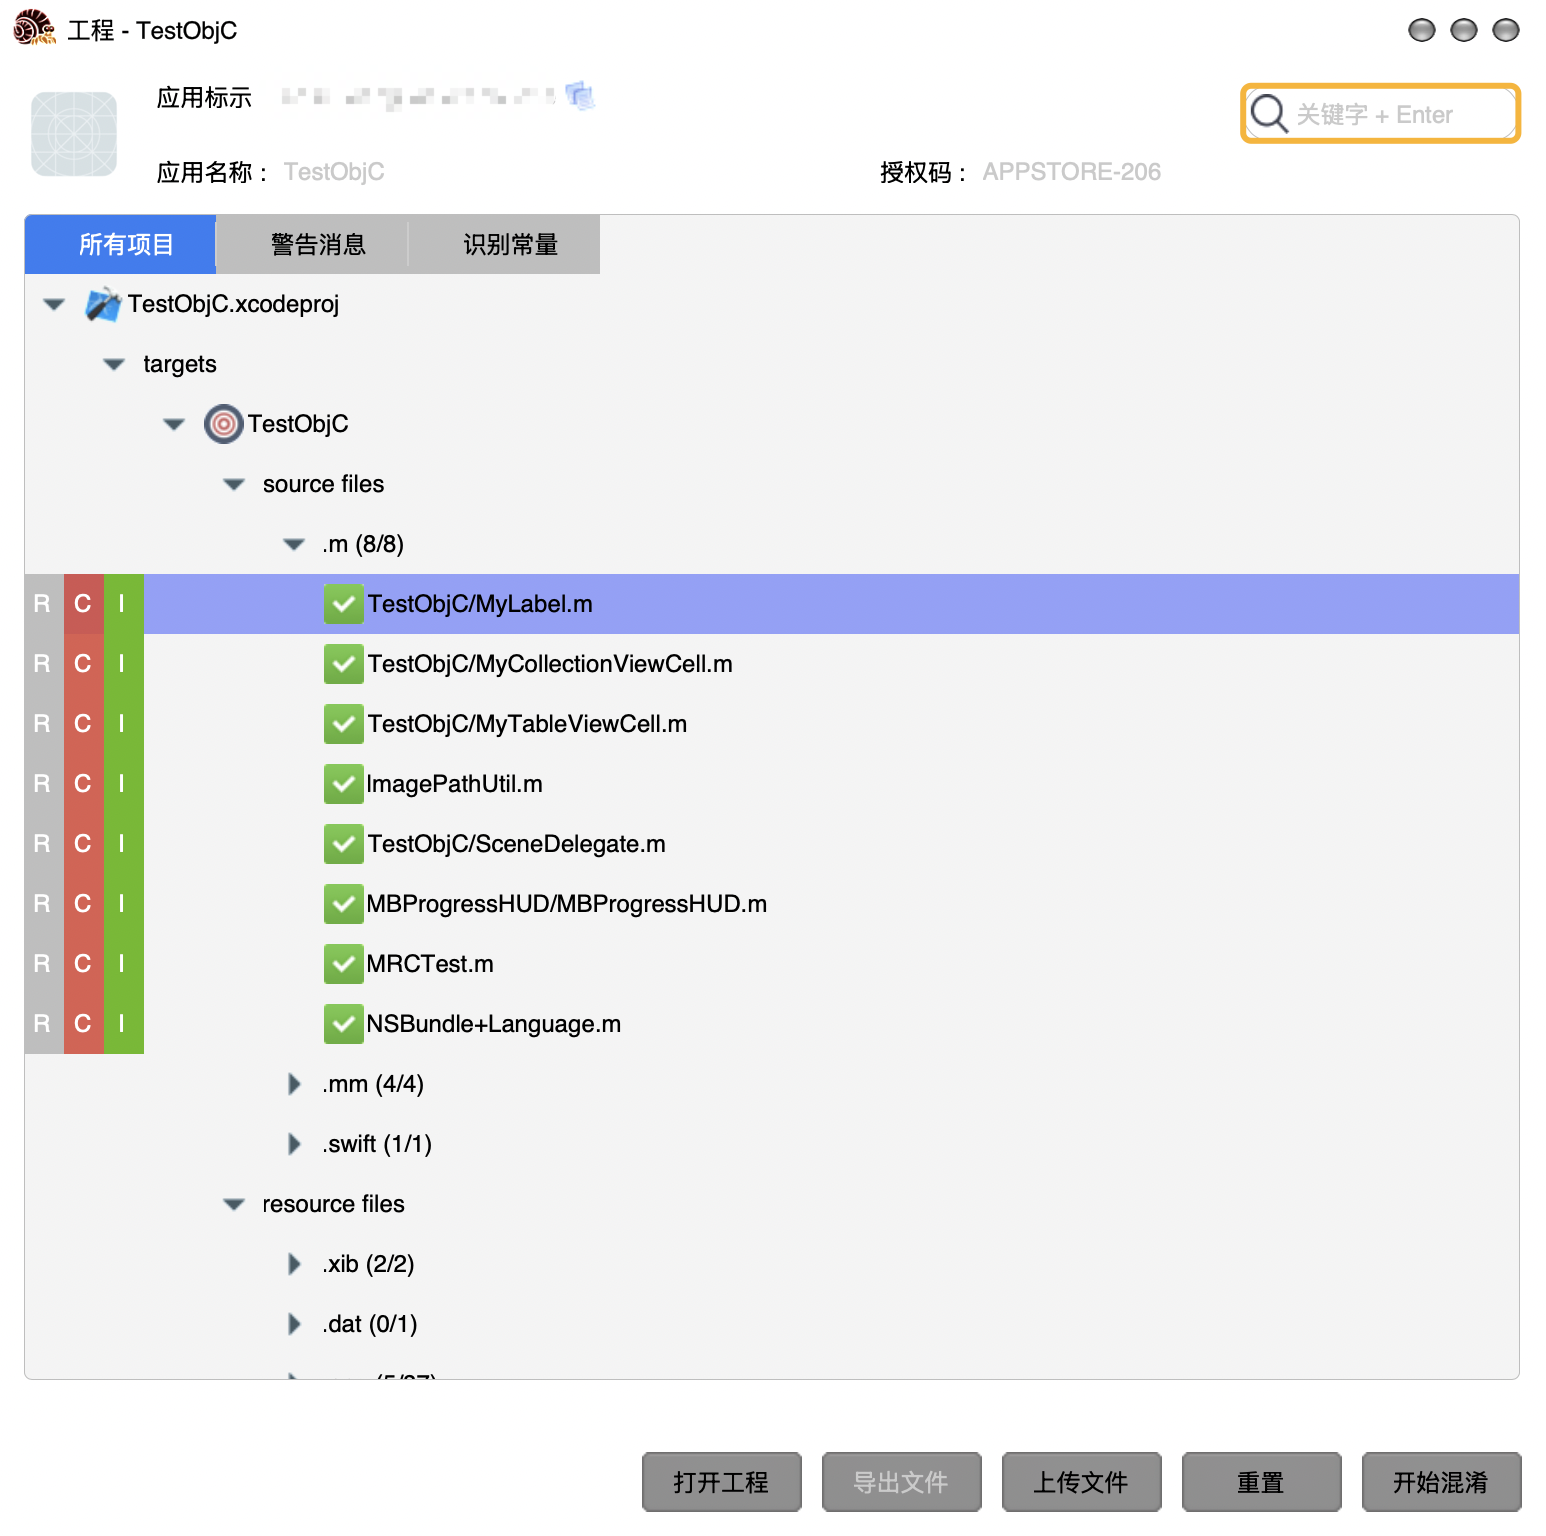This screenshot has height=1536, width=1546.
Task: Click the red C badge on the MyCollectionViewCell.m row
Action: click(83, 664)
